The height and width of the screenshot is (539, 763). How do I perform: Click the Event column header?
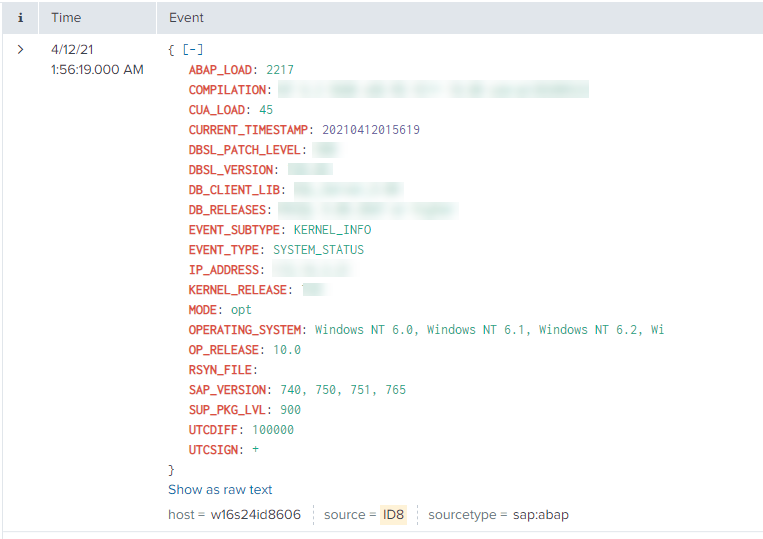186,18
